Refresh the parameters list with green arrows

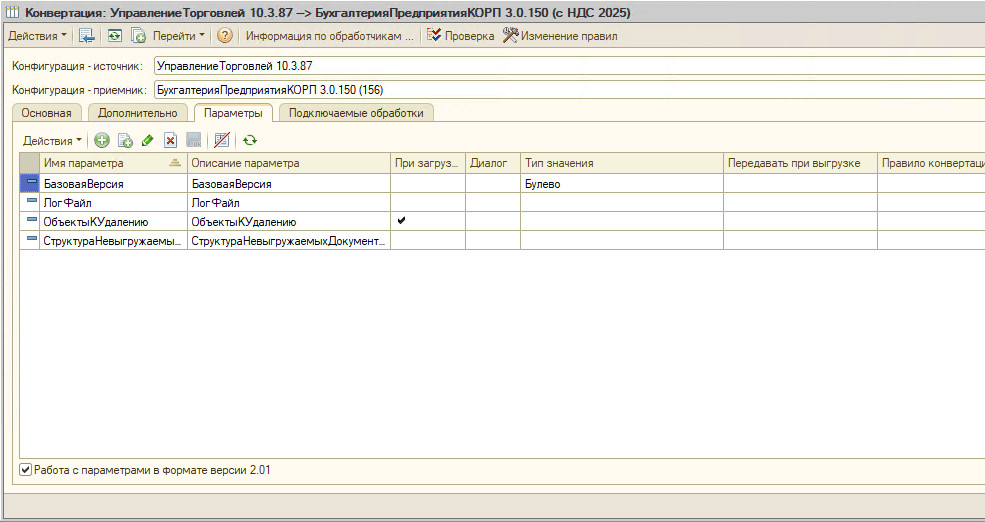250,140
